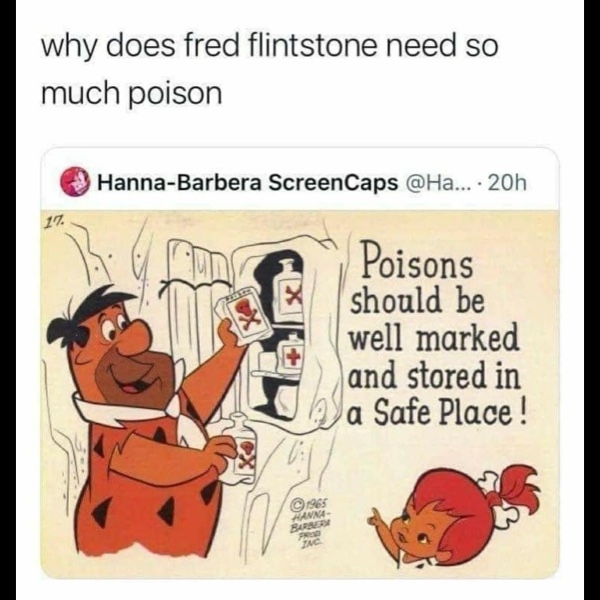Click the 'well marked' caption line

point(434,338)
